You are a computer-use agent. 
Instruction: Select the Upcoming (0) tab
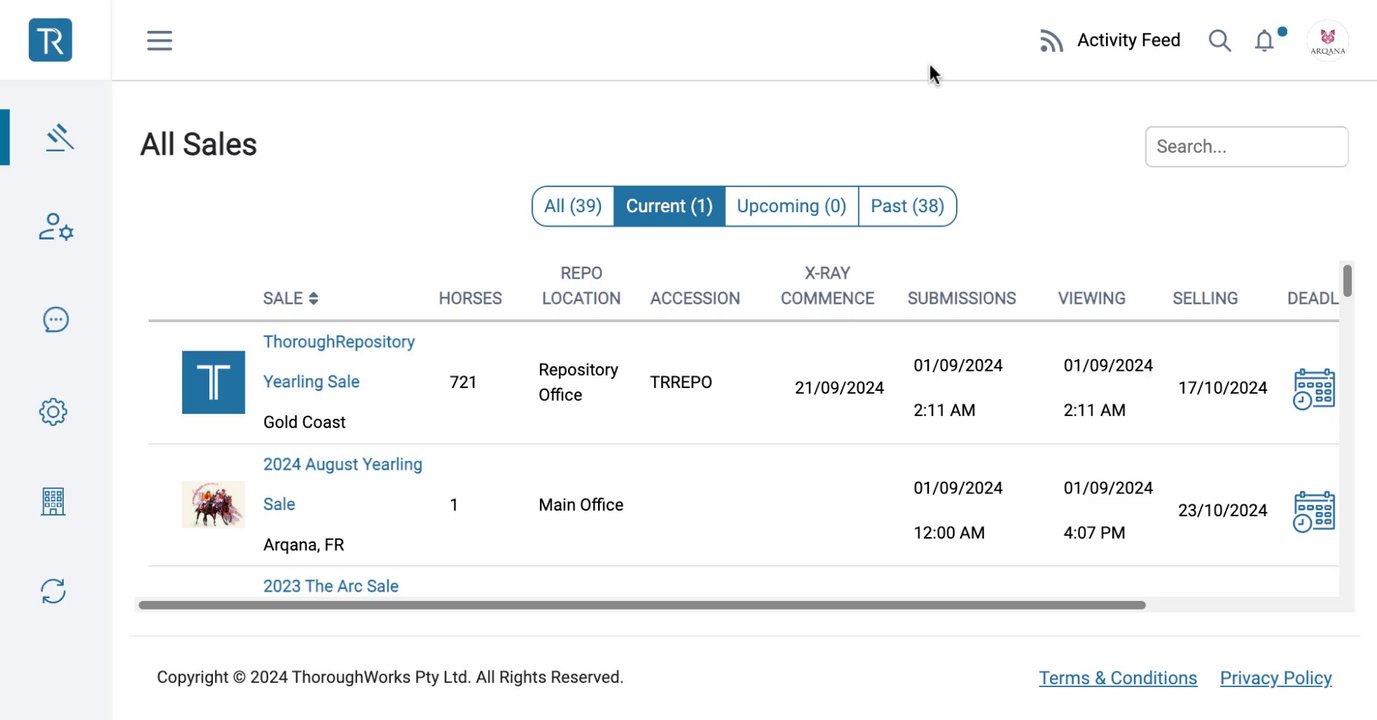tap(791, 206)
